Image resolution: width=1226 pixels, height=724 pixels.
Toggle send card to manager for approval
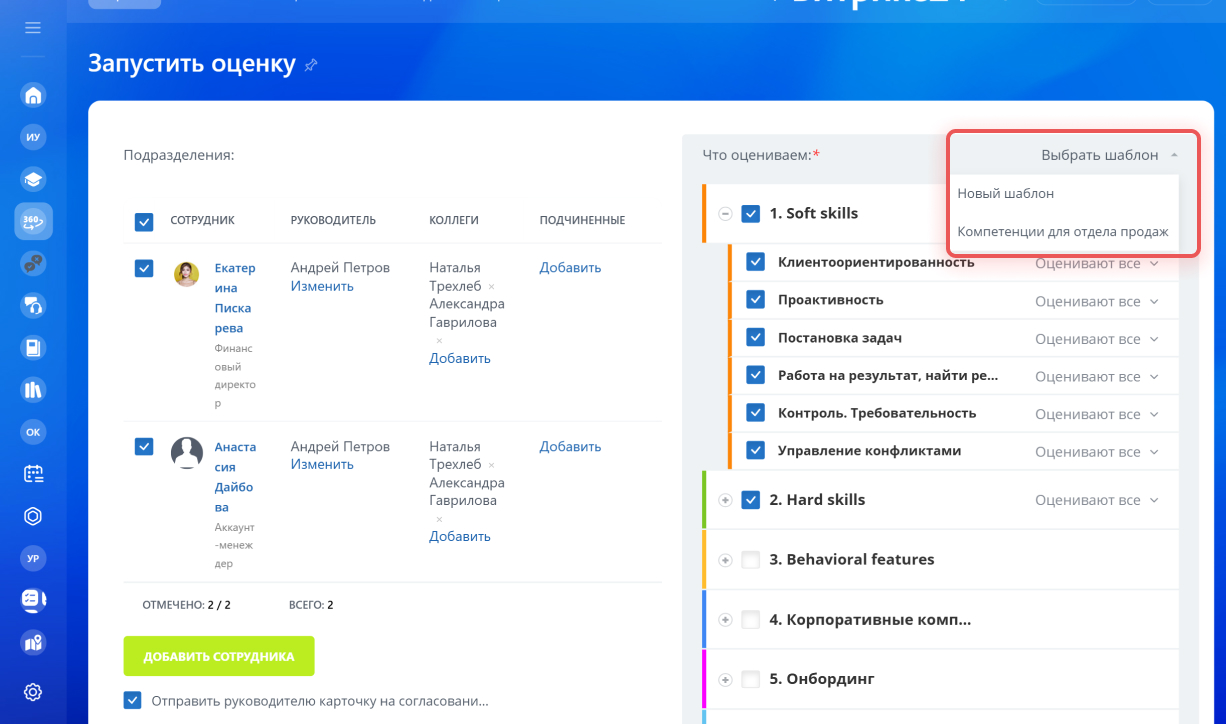point(133,701)
